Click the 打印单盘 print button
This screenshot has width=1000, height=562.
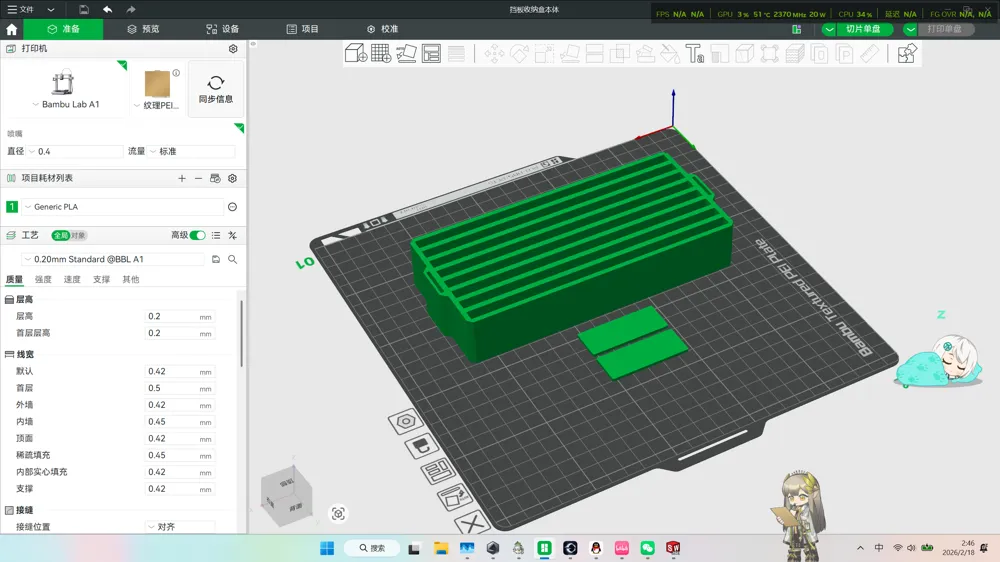(945, 29)
